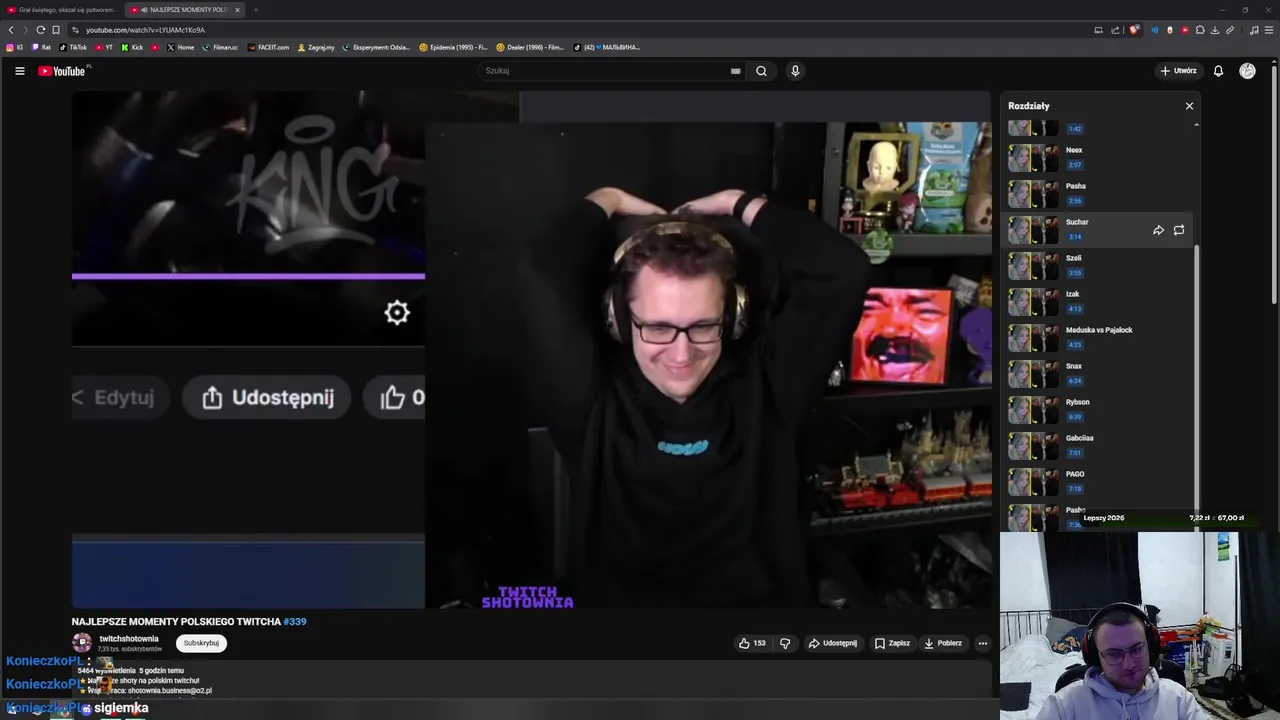Select the Suchar chapter row
The height and width of the screenshot is (720, 1280).
(x=1098, y=230)
